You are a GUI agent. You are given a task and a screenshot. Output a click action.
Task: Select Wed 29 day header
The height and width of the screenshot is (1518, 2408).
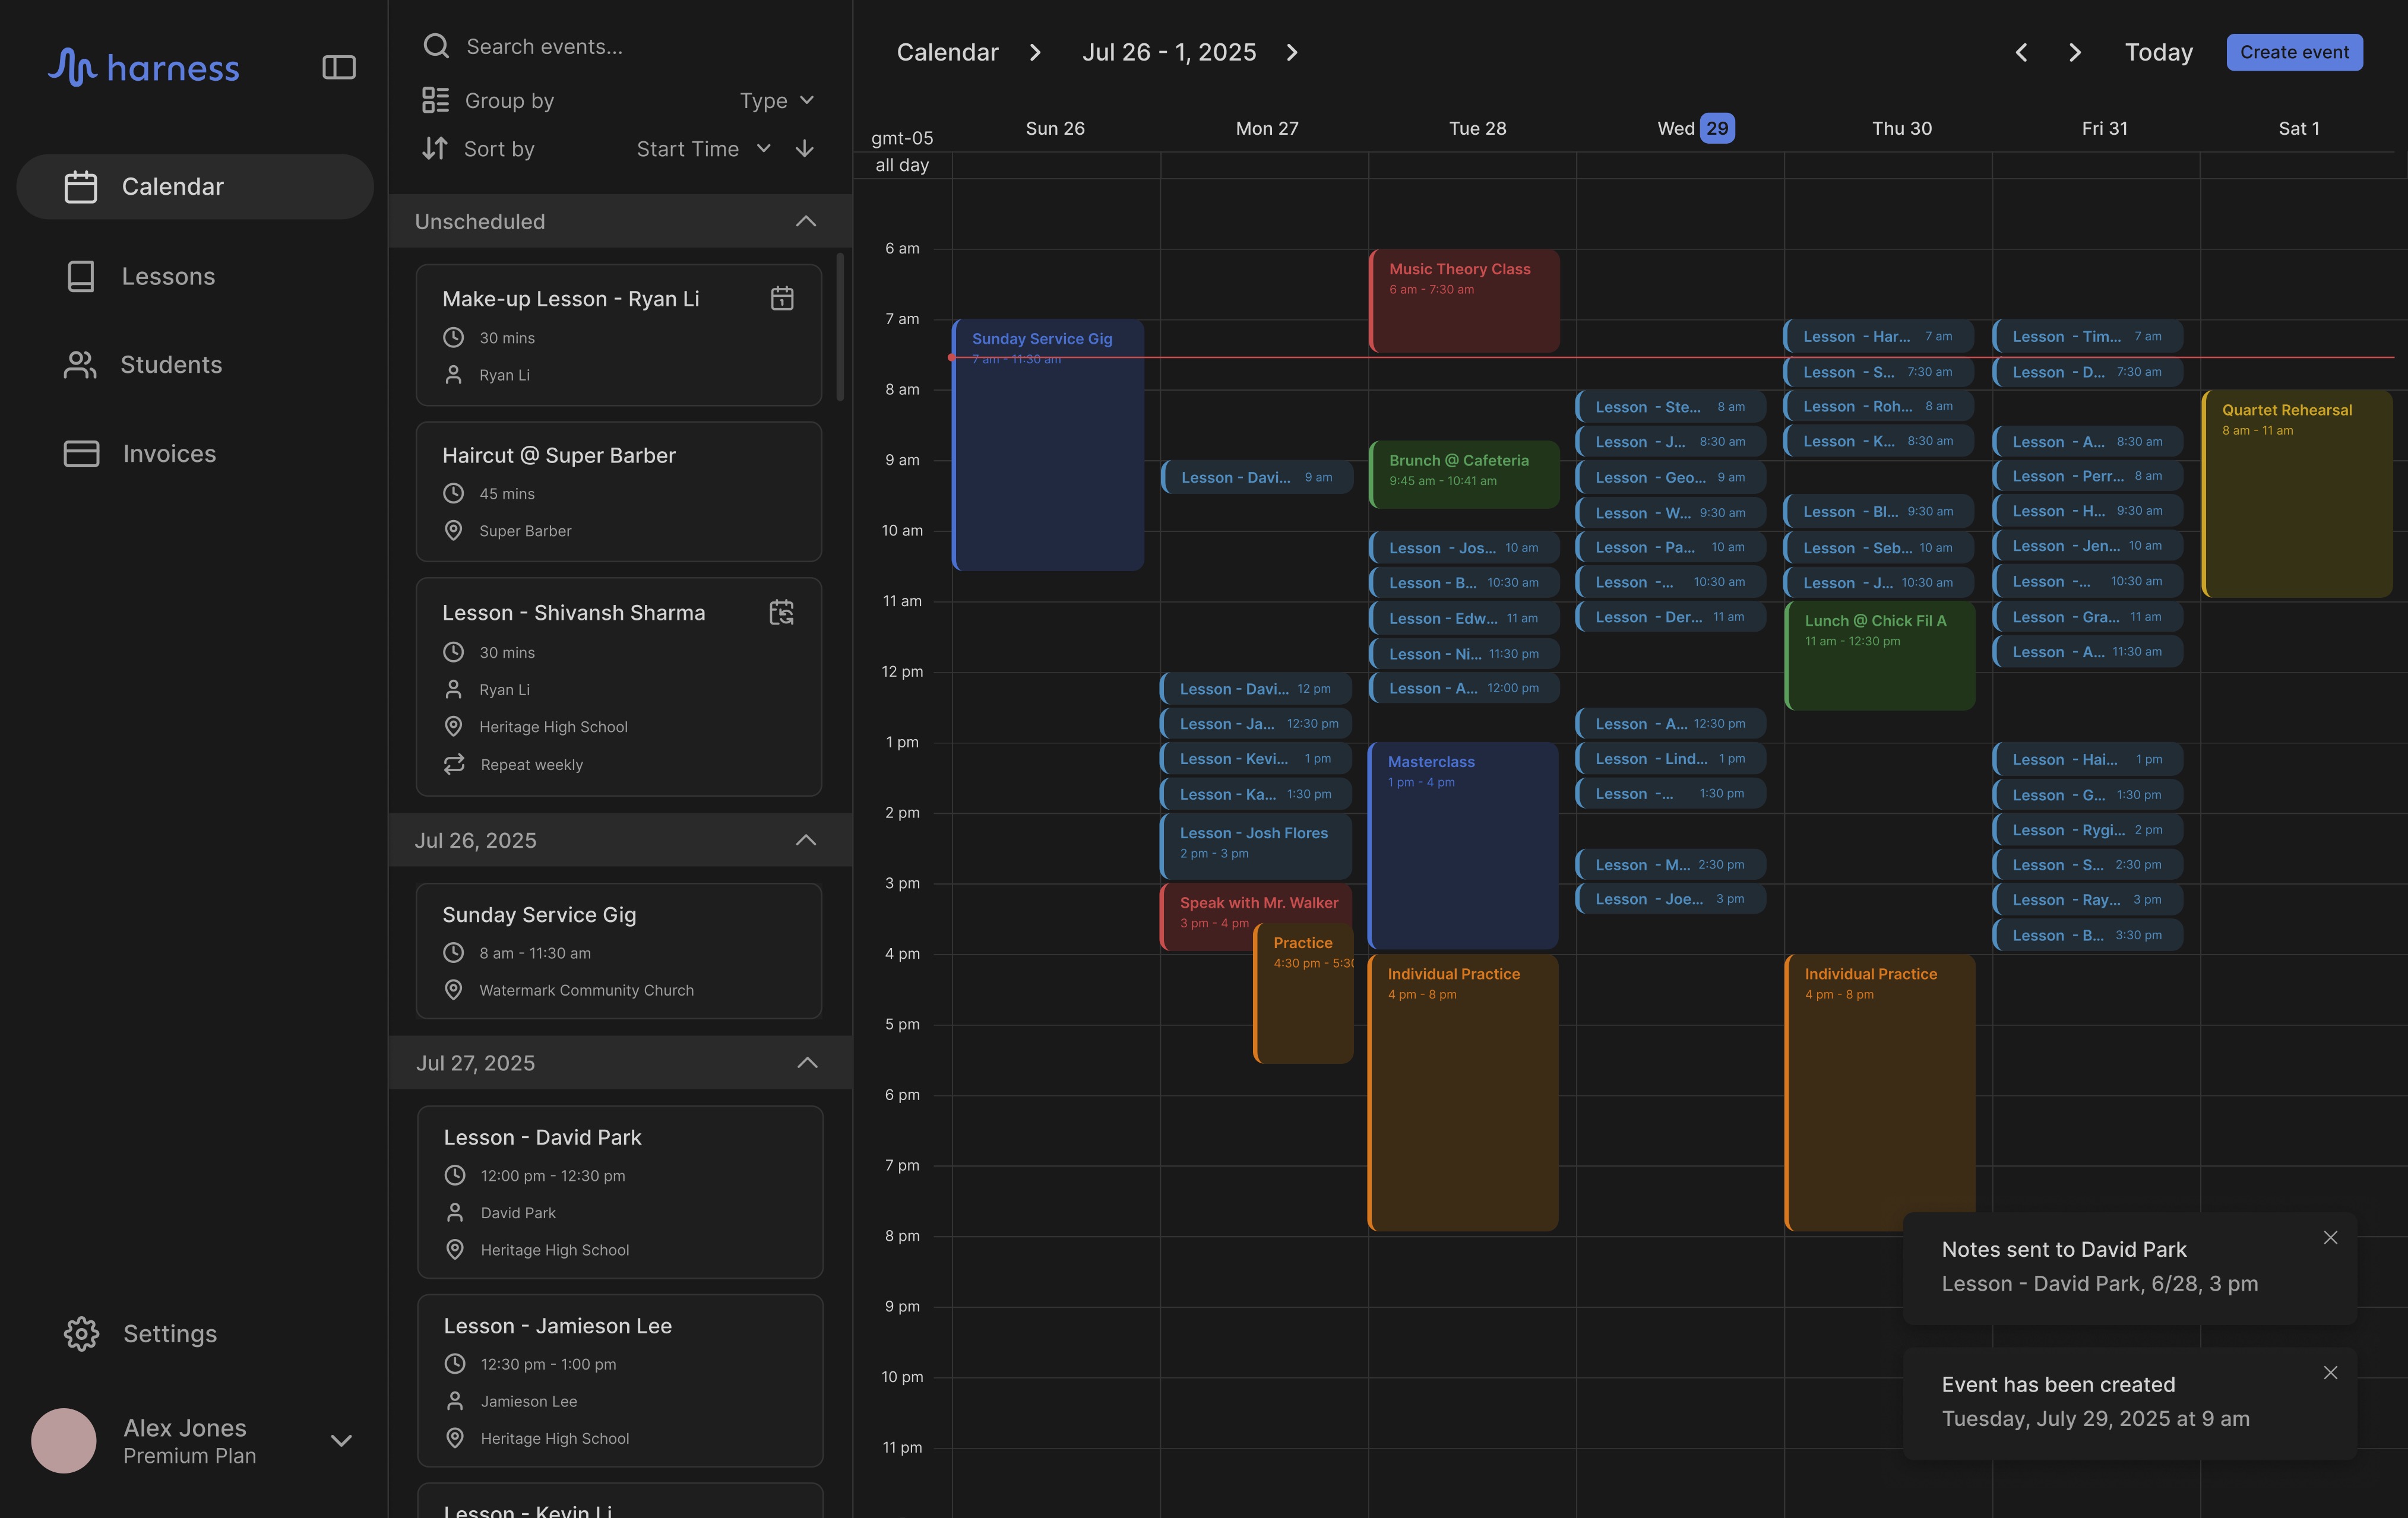(x=1695, y=128)
